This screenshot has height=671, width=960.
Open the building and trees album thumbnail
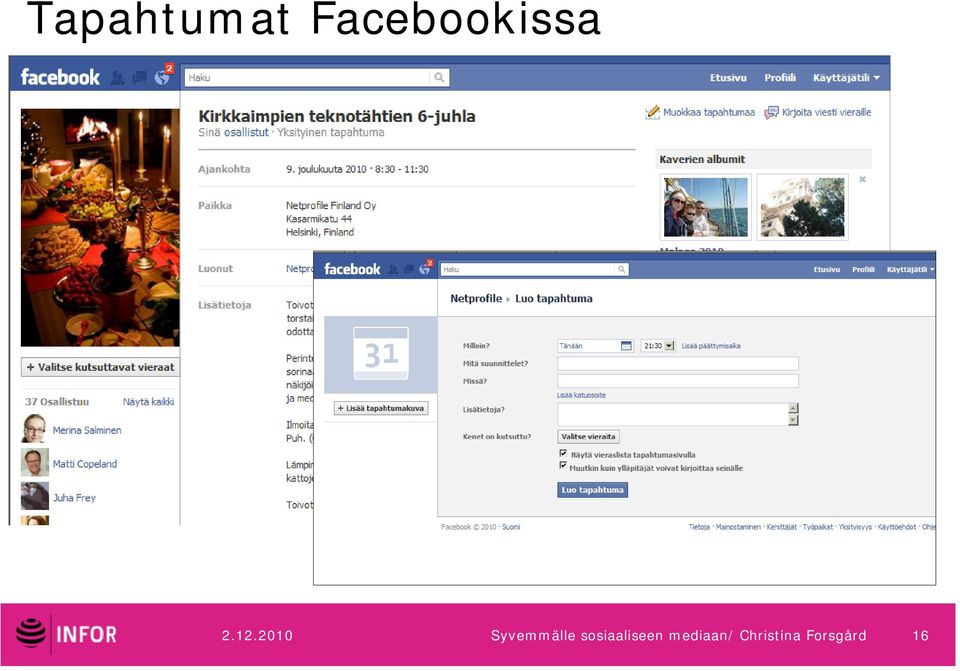[803, 207]
